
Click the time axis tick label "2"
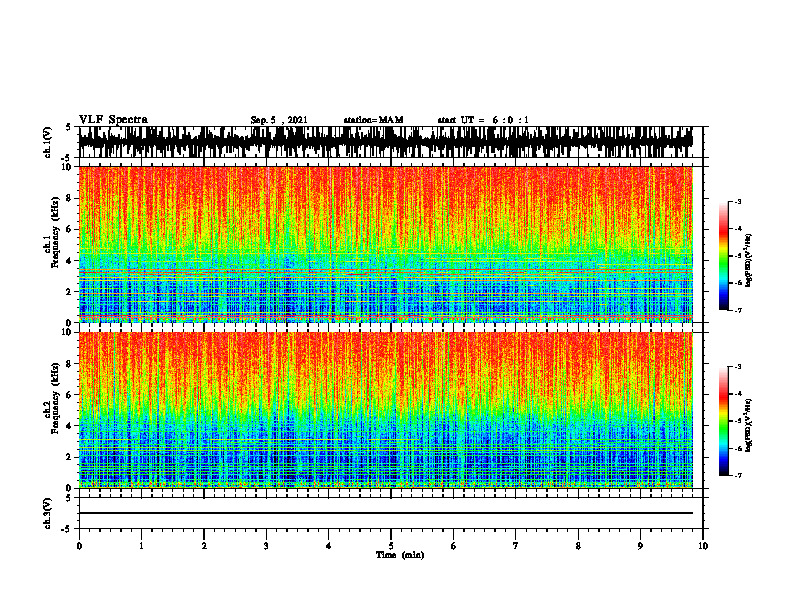[204, 546]
